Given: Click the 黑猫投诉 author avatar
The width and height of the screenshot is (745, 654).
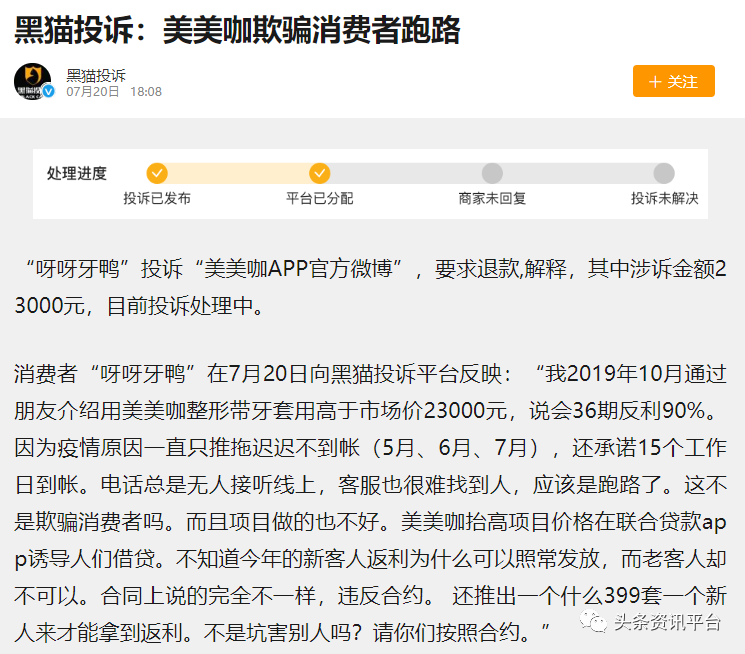Looking at the screenshot, I should 32,81.
